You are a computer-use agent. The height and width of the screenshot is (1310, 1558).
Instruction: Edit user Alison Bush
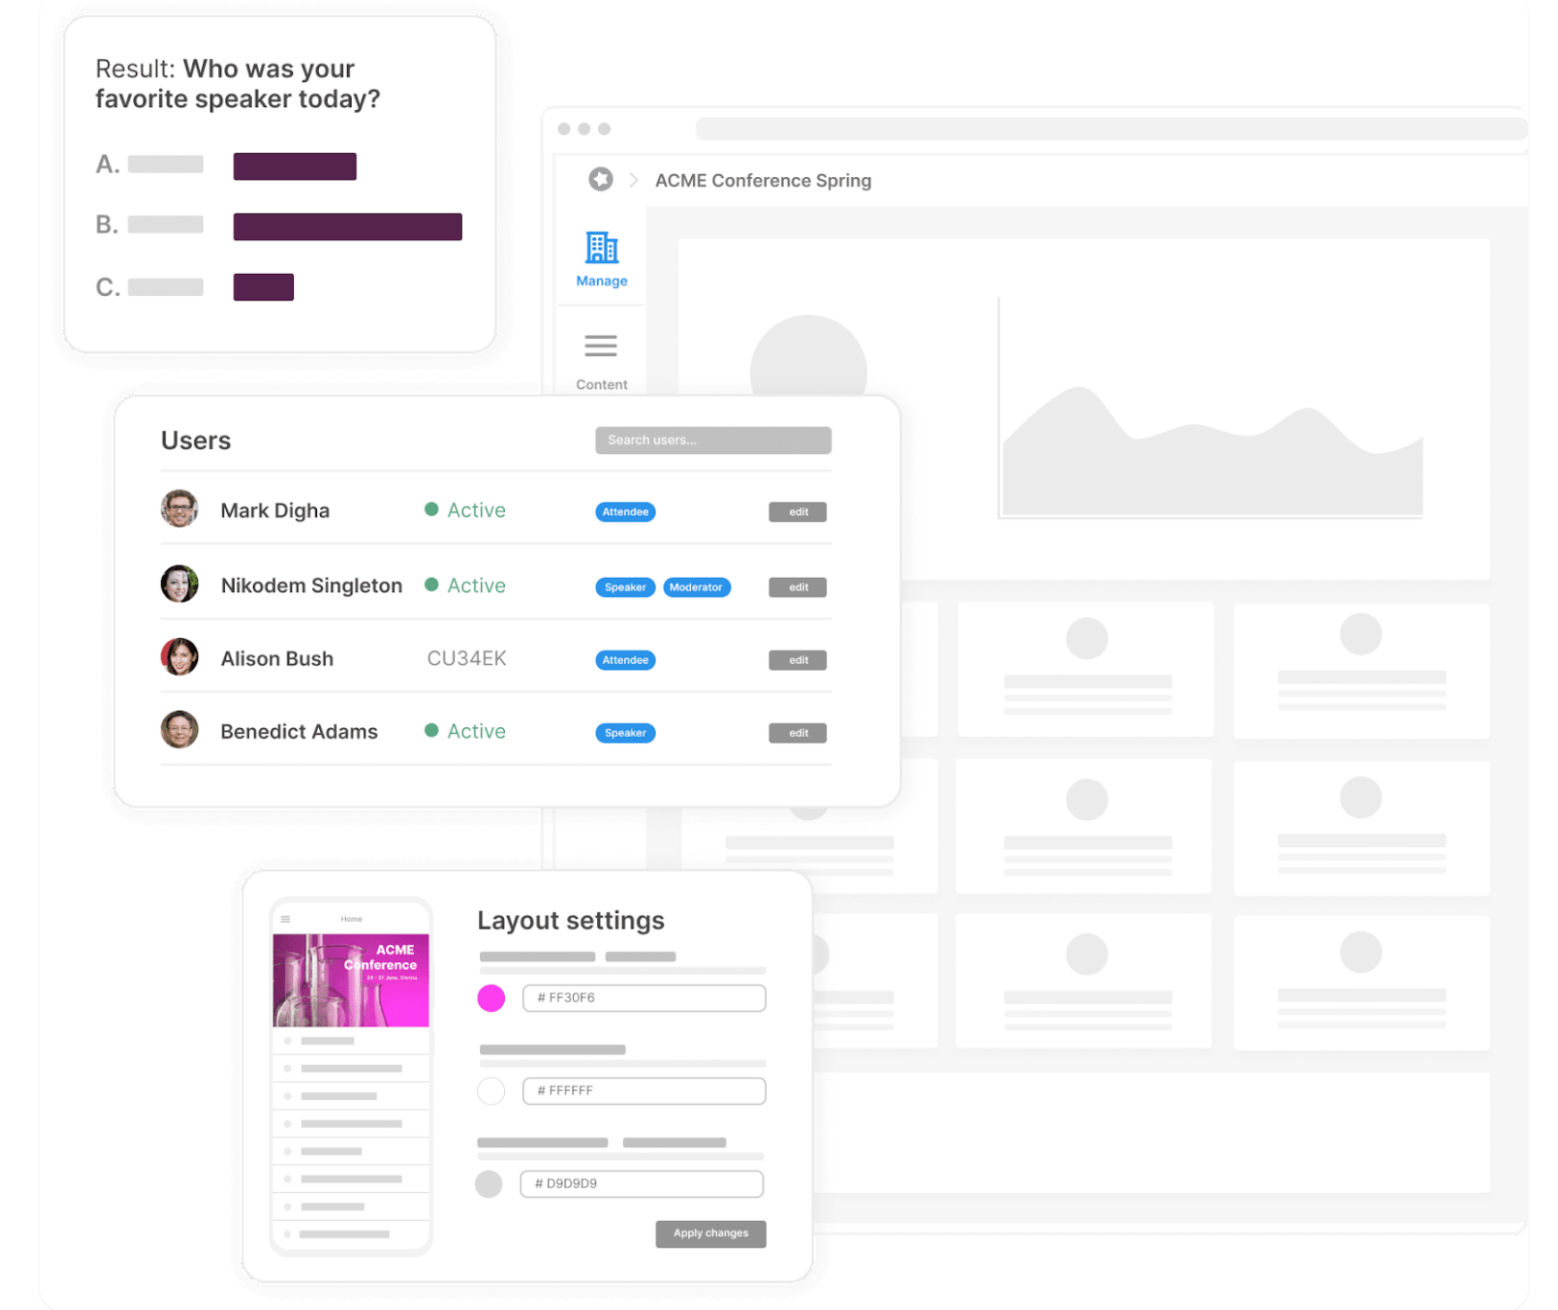pyautogui.click(x=798, y=660)
